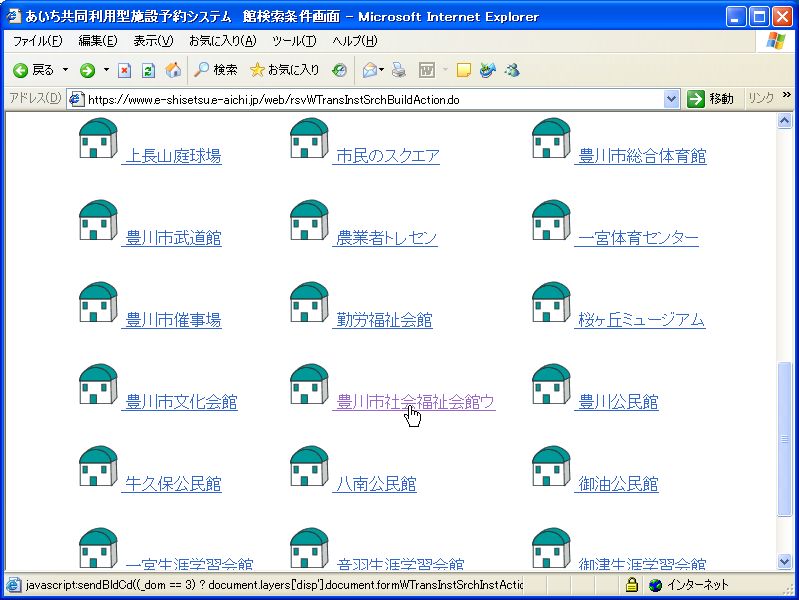The image size is (799, 600).
Task: Expand the address bar URL dropdown
Action: 672,99
